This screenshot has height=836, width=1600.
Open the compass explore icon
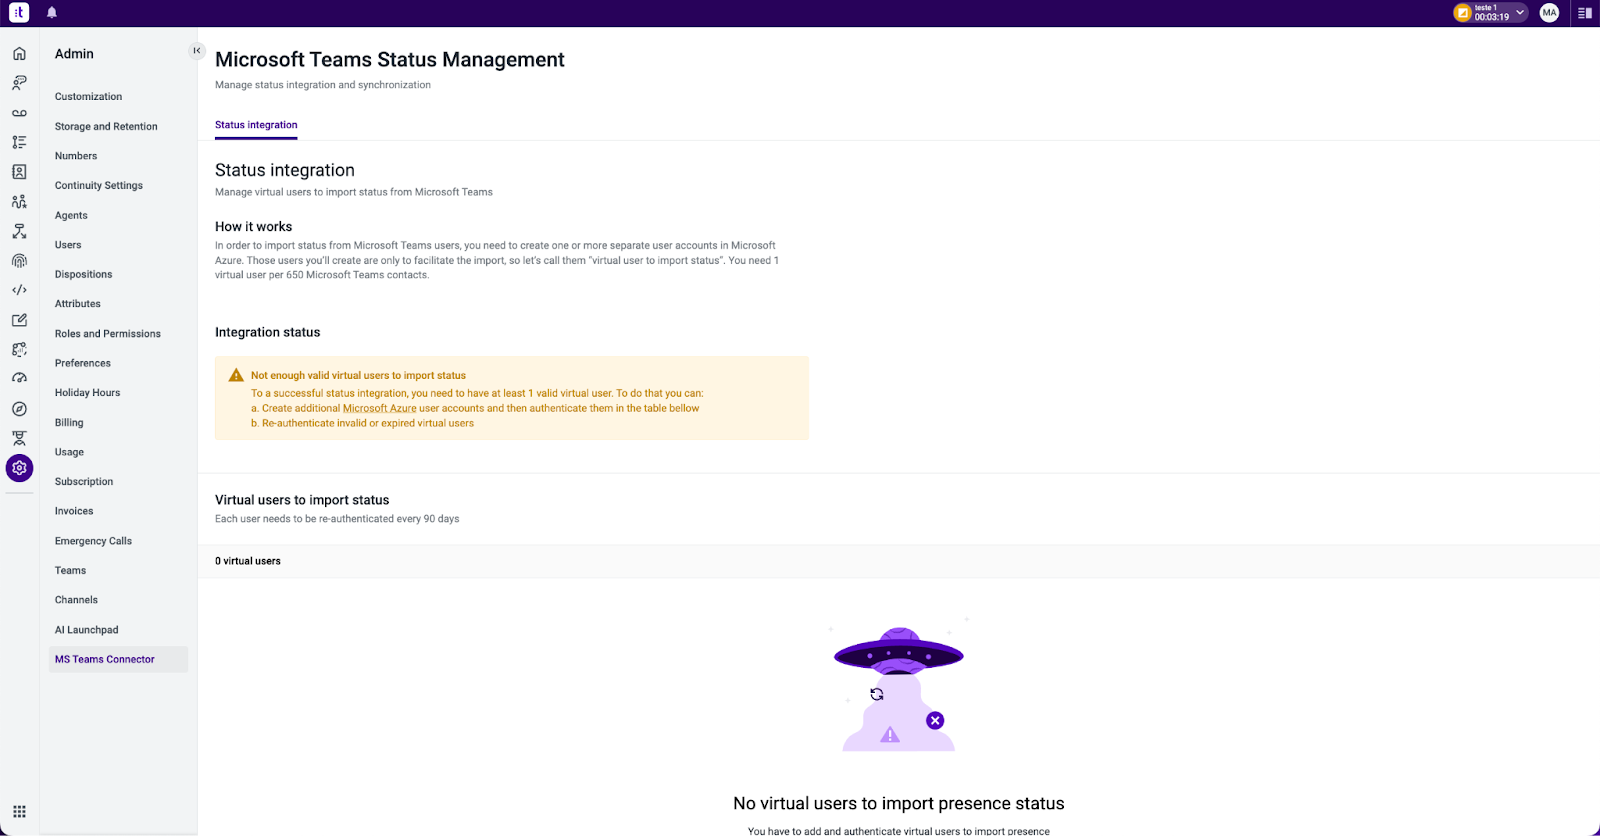click(19, 409)
